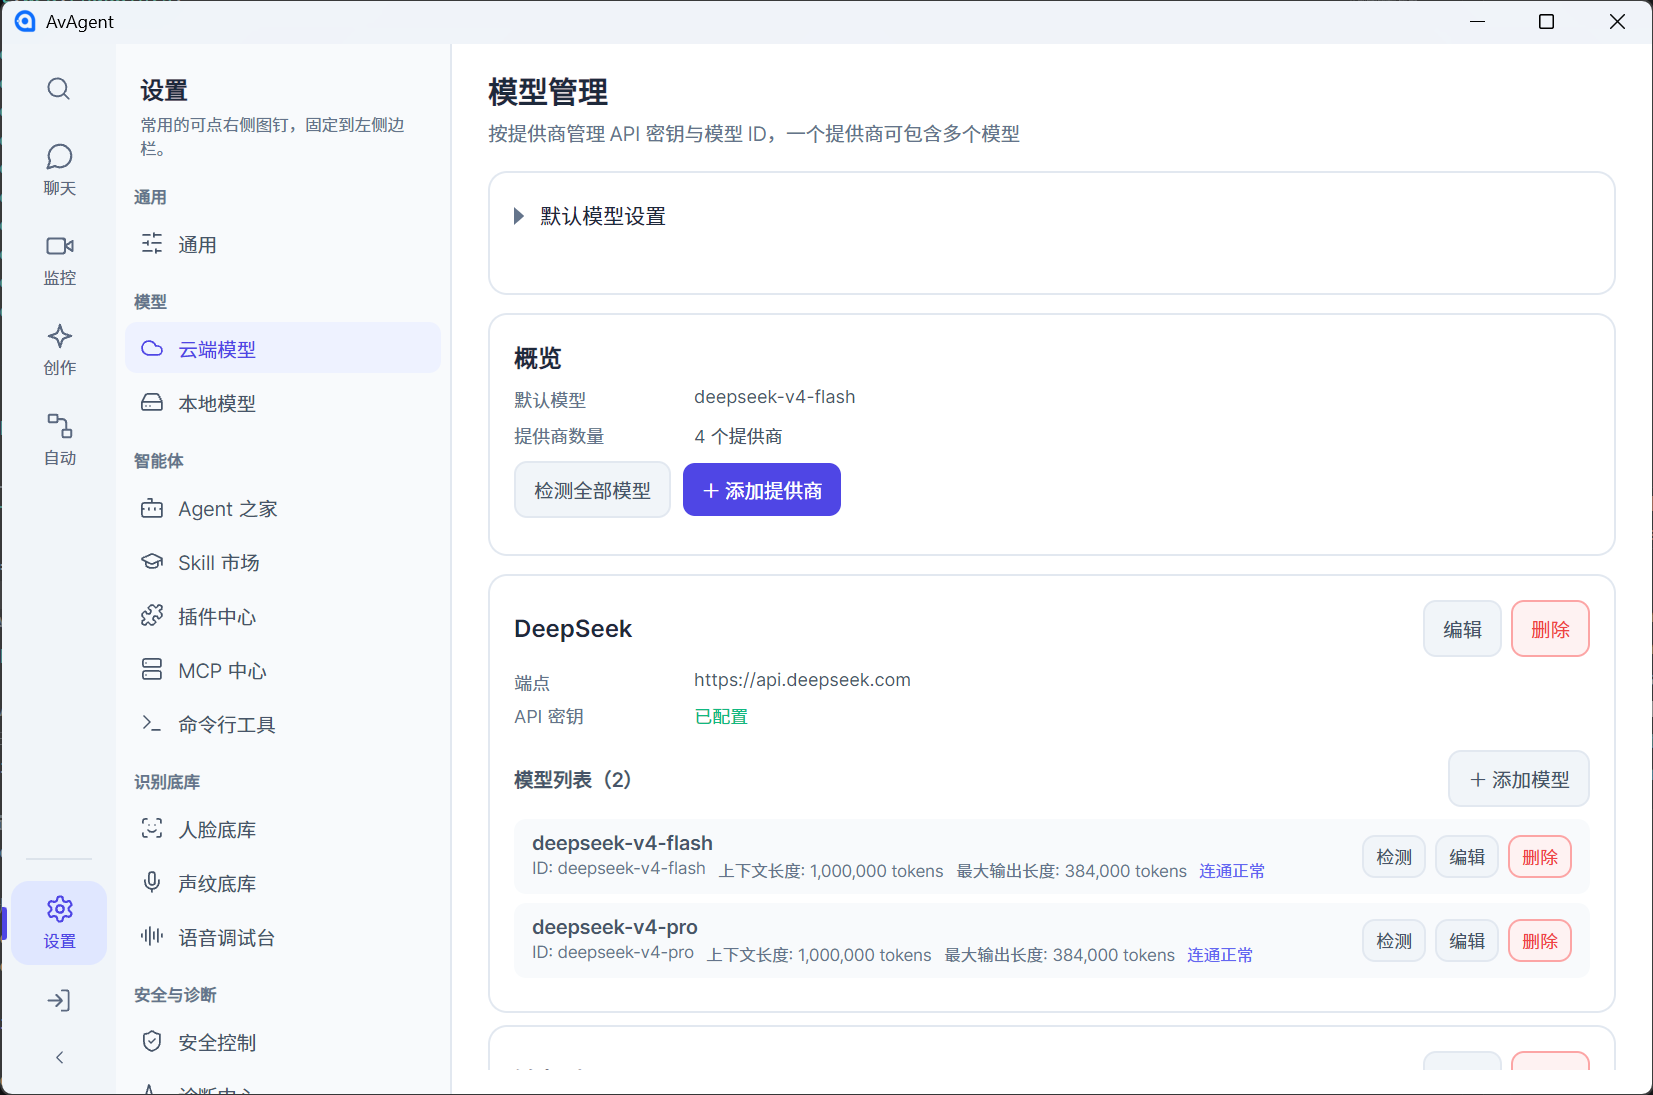Go to Agent 之家 page
1653x1095 pixels.
(x=283, y=509)
